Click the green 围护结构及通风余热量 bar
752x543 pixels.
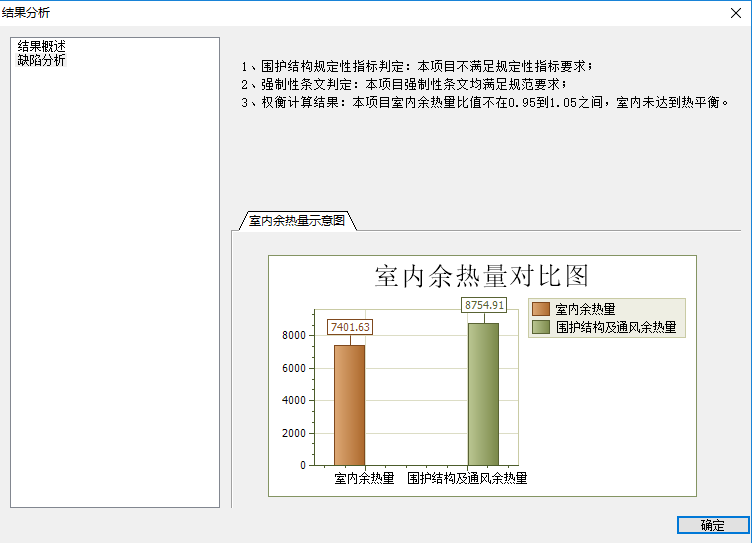point(483,394)
